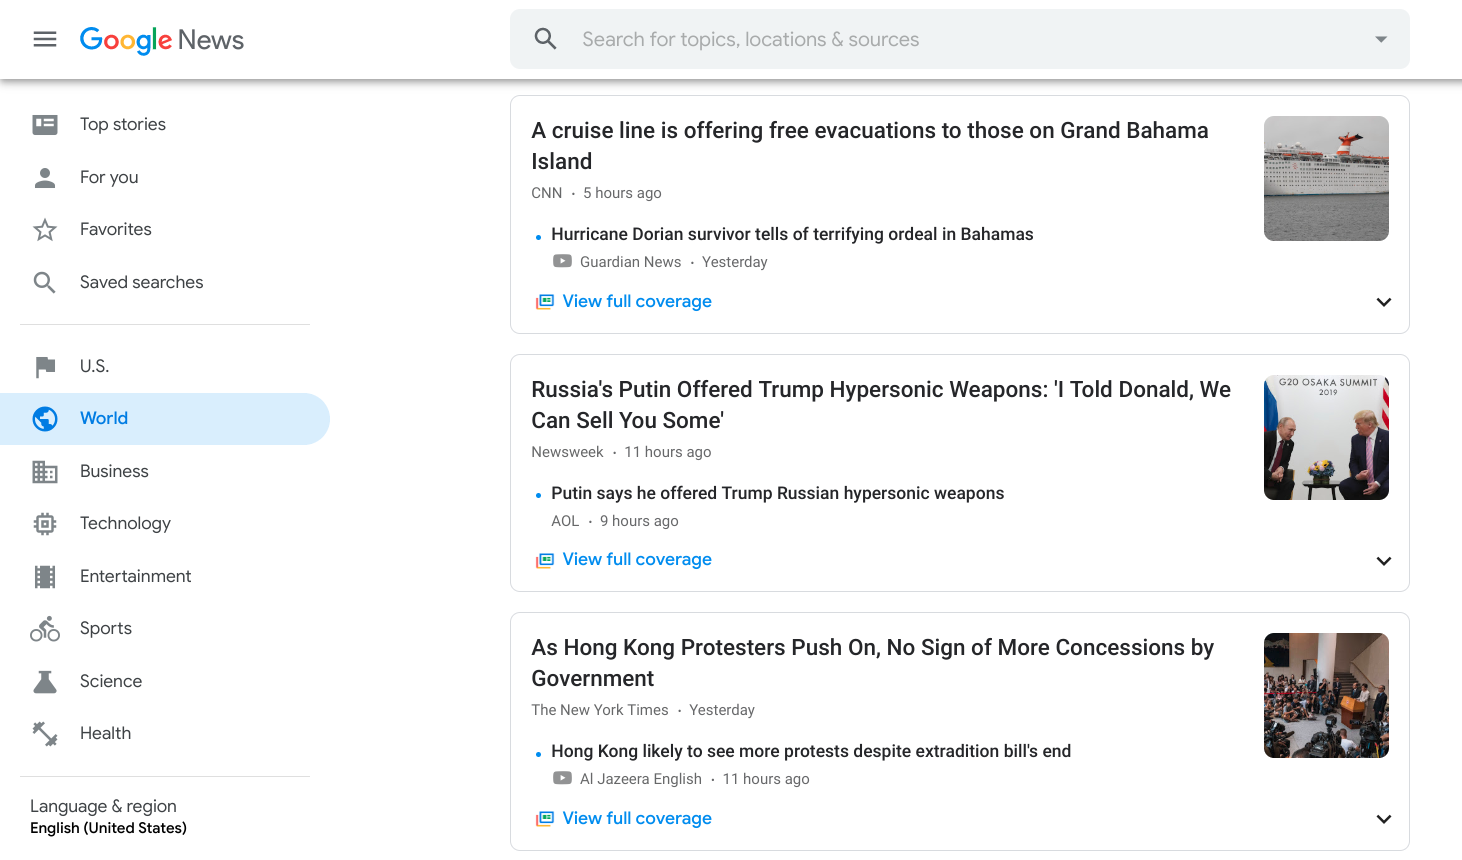Open the search options dropdown arrow
This screenshot has width=1462, height=860.
pyautogui.click(x=1380, y=39)
